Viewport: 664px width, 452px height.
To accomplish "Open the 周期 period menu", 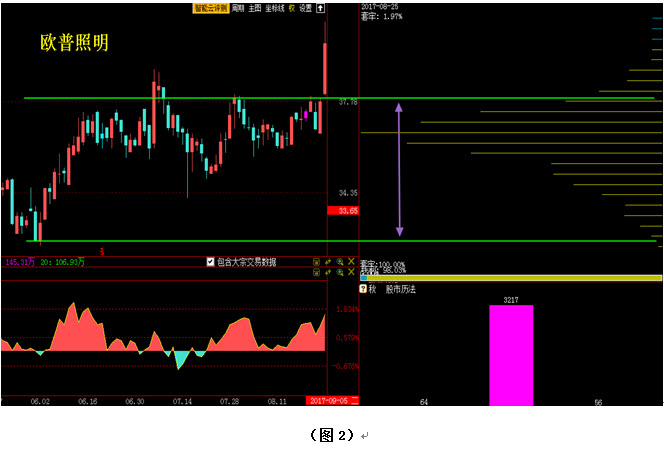I will [237, 7].
